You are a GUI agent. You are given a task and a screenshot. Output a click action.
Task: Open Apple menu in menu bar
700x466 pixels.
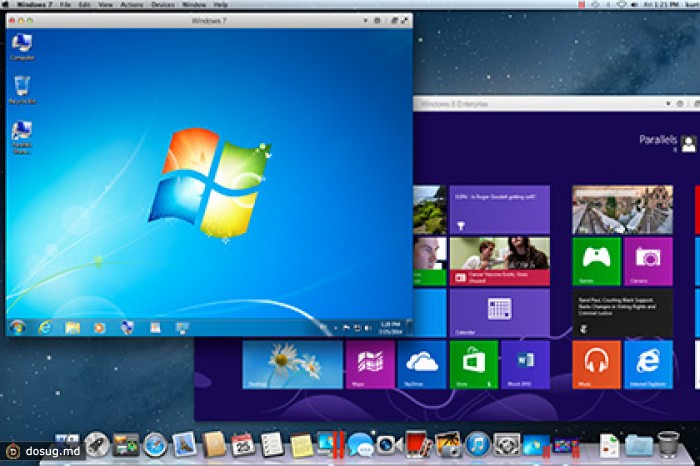pos(6,4)
